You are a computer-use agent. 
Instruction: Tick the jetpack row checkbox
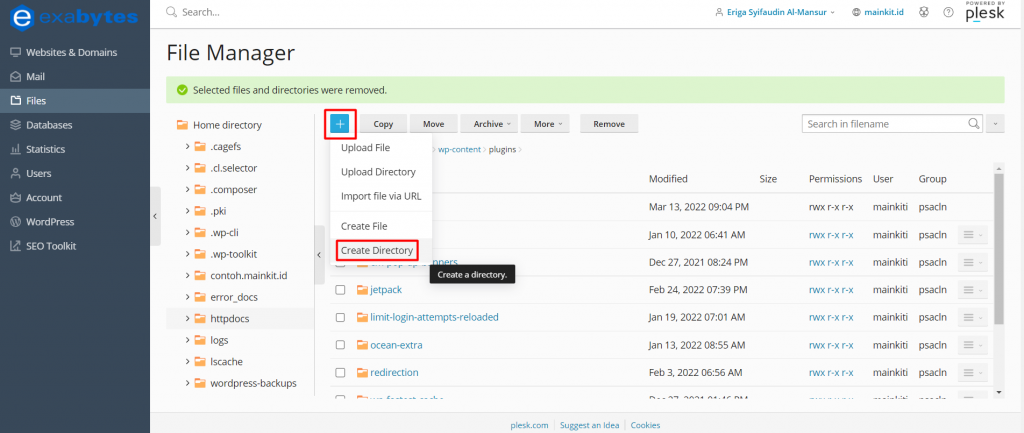pyautogui.click(x=340, y=290)
